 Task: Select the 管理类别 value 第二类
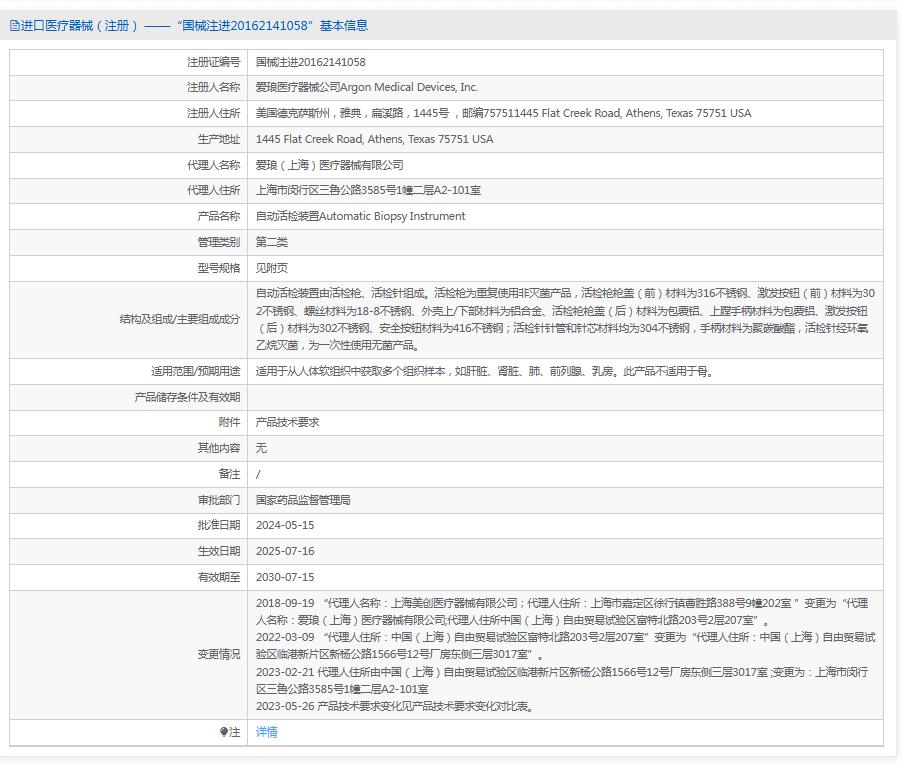272,242
